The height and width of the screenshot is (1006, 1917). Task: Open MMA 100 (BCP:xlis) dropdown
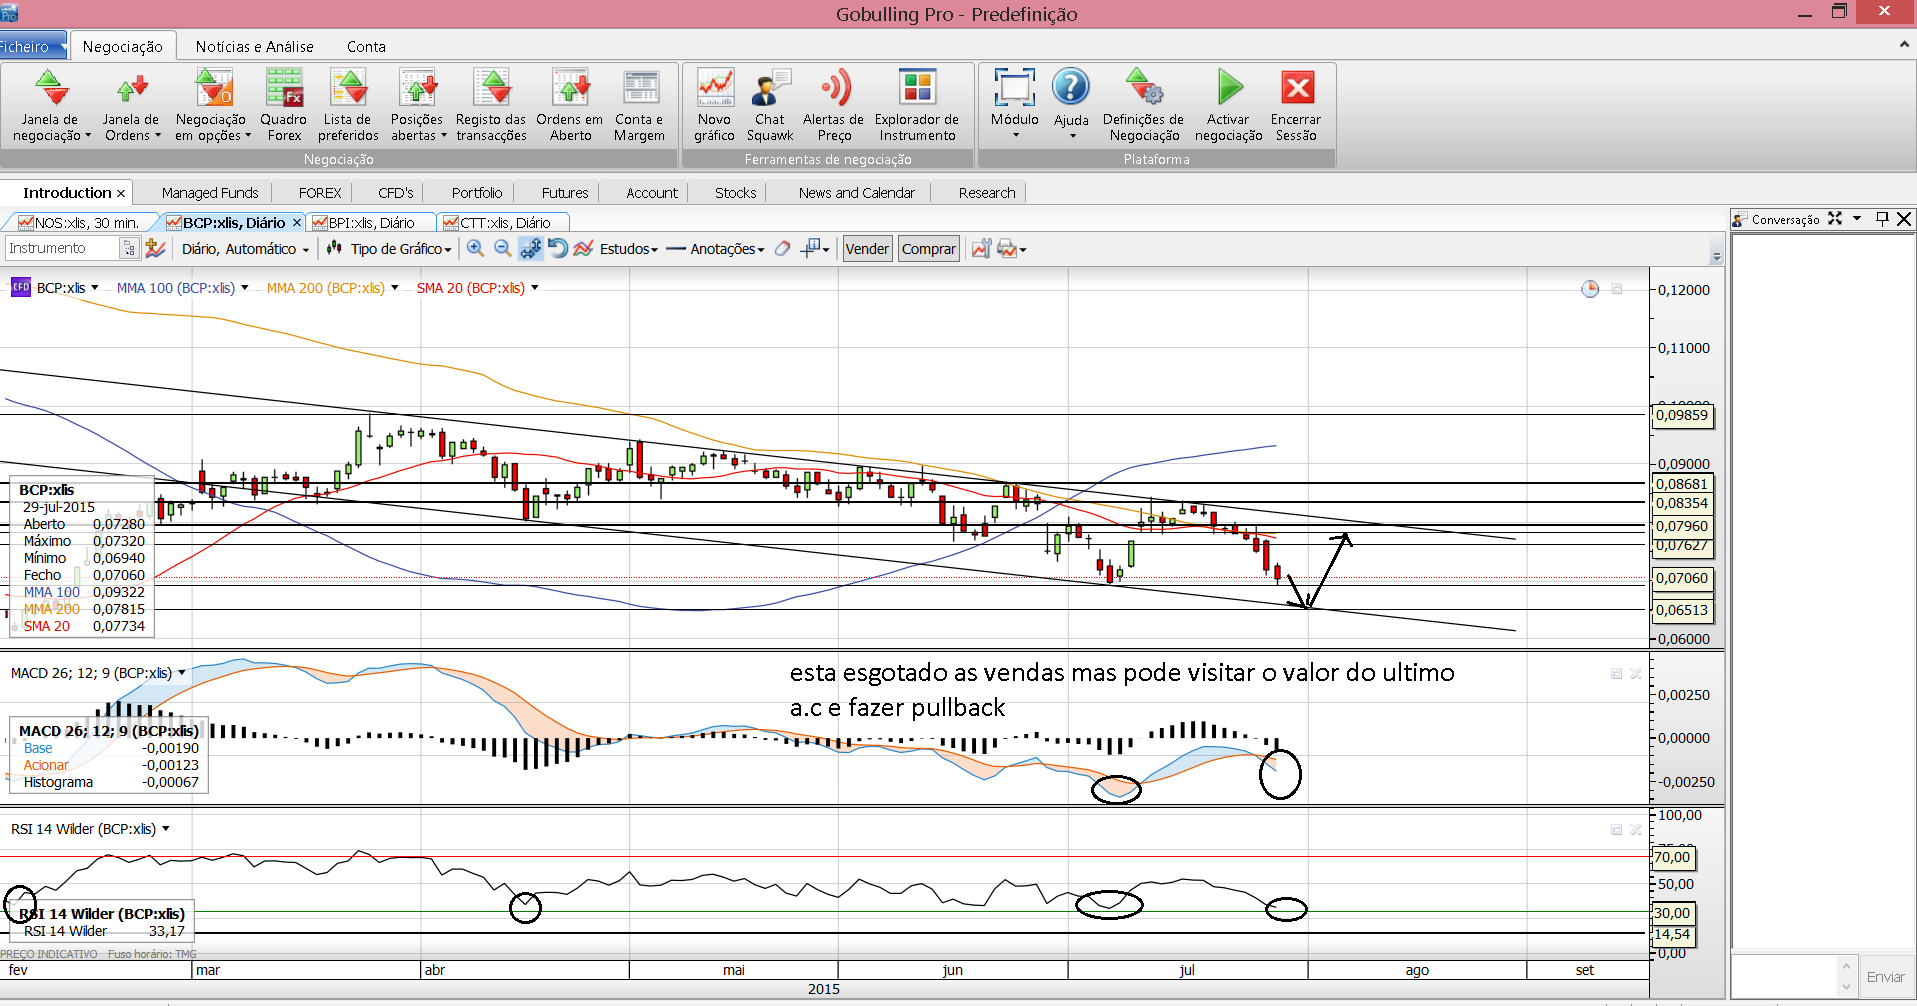[244, 288]
